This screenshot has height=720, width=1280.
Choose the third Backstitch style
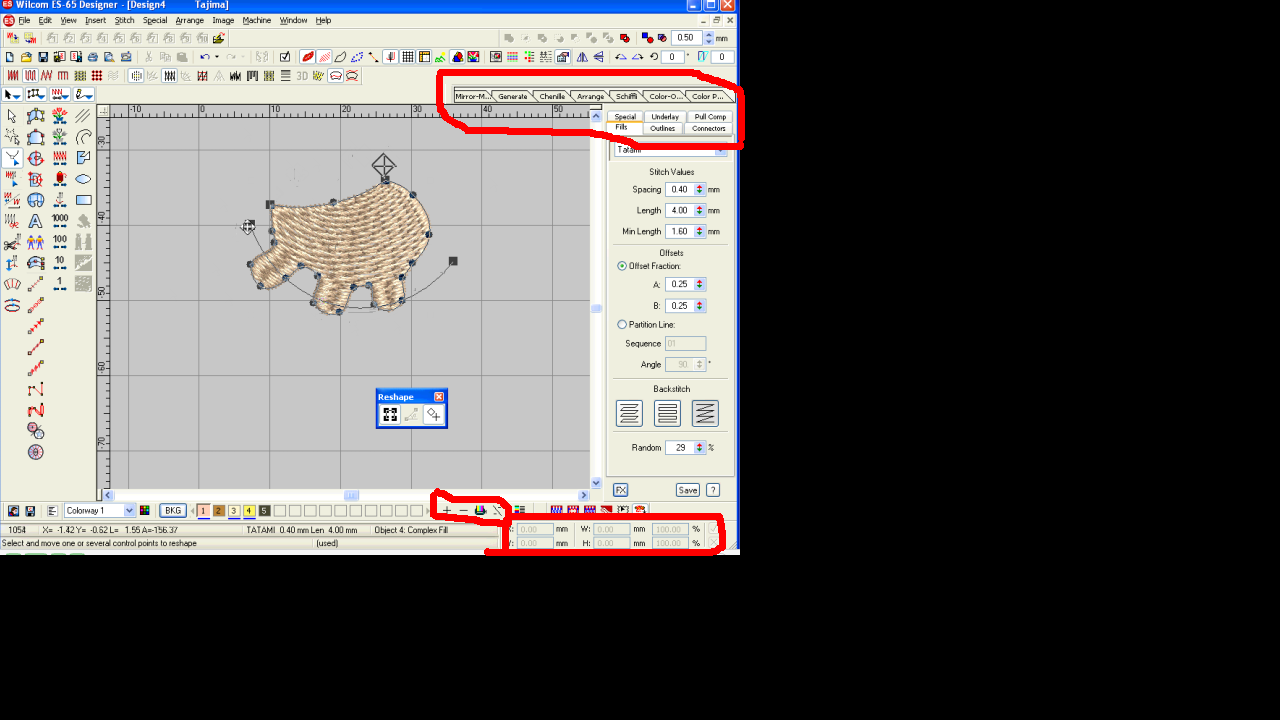click(705, 413)
